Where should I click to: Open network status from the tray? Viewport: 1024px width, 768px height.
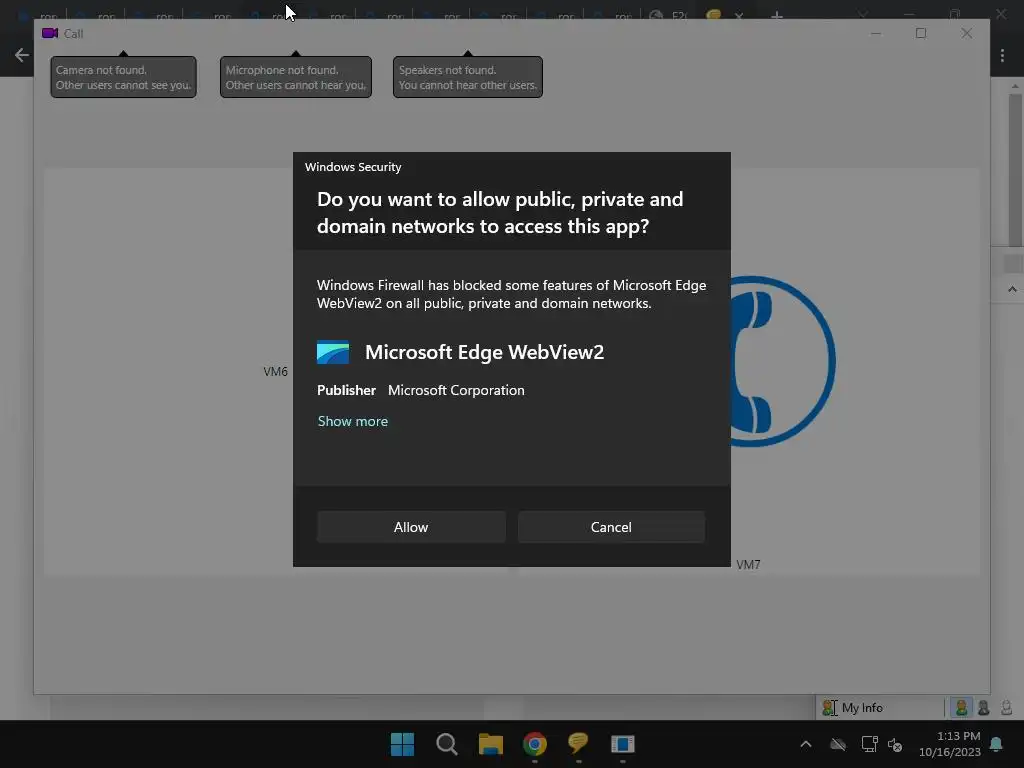[x=869, y=744]
